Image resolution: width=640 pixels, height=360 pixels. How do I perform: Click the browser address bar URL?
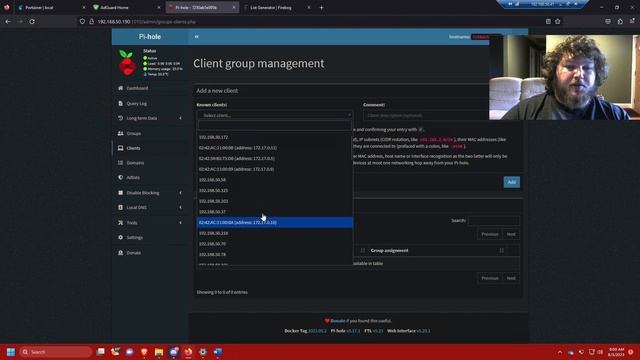147,22
